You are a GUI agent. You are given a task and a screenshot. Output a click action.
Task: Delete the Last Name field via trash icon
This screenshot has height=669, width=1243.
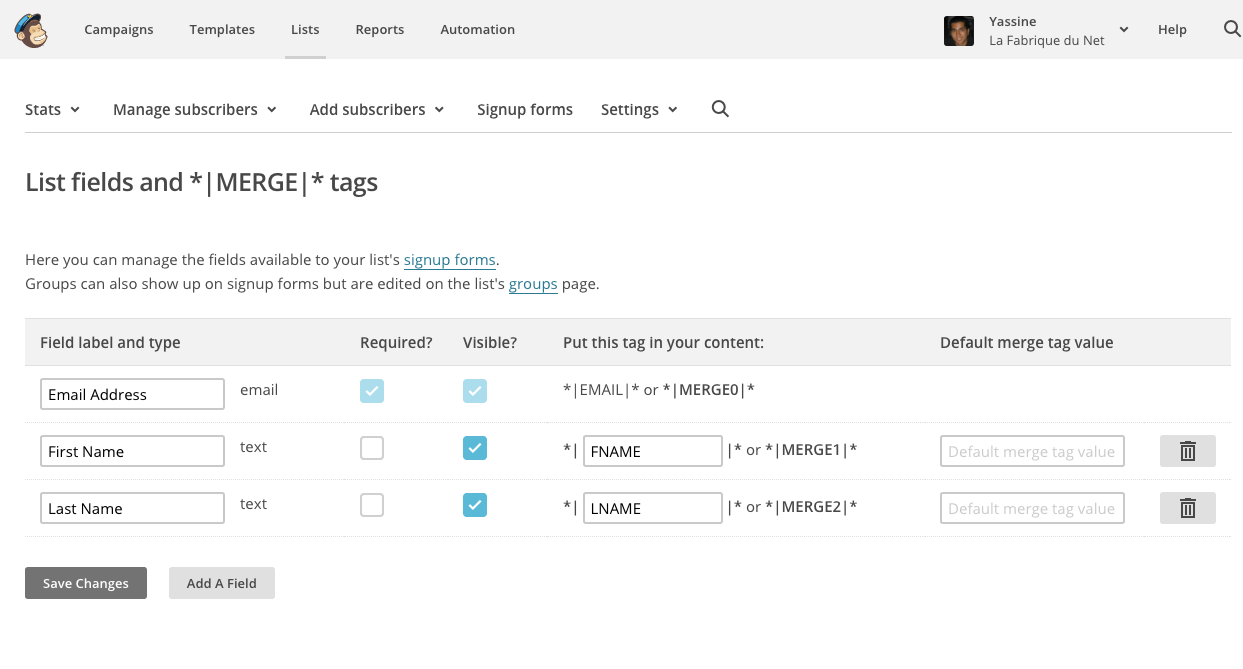coord(1187,508)
